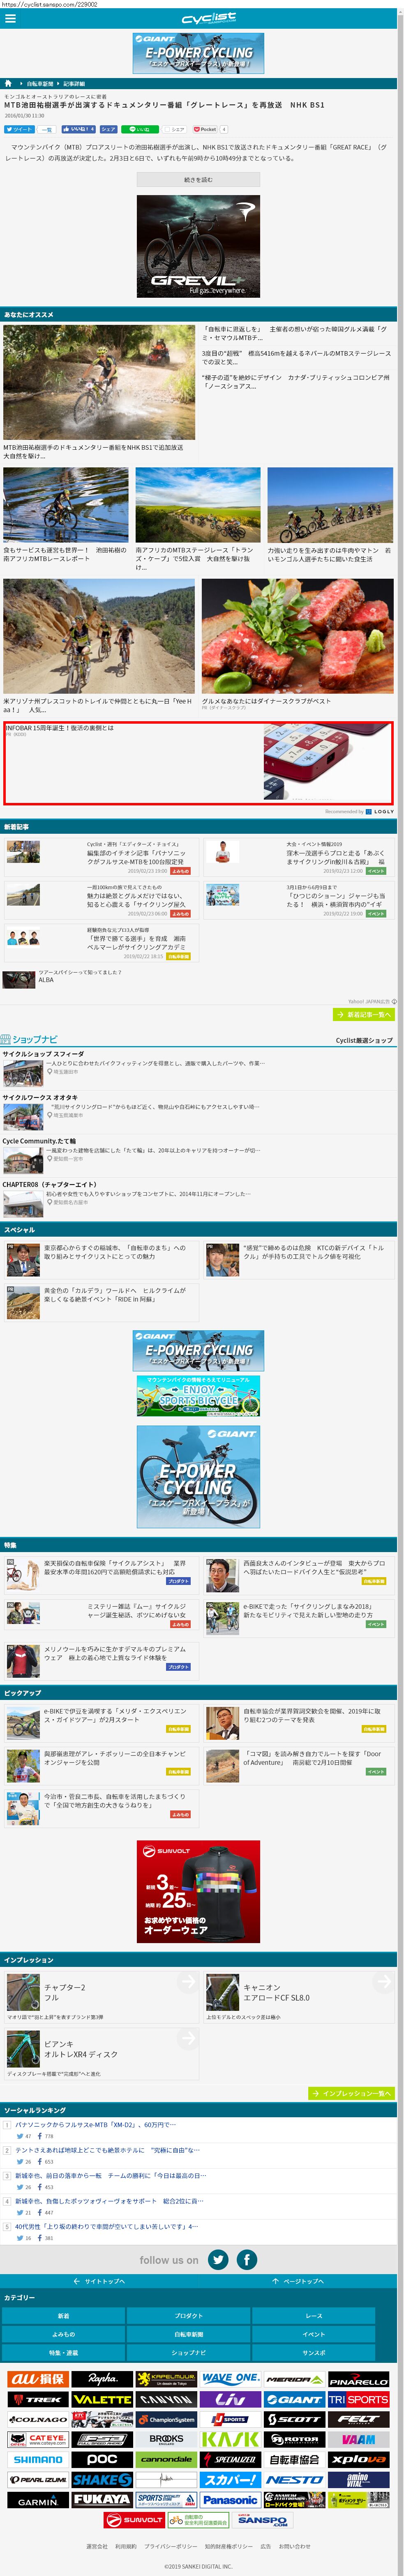Click the au損保 sponsor logo
Screen dimensions: 404x2576
click(x=38, y=2379)
